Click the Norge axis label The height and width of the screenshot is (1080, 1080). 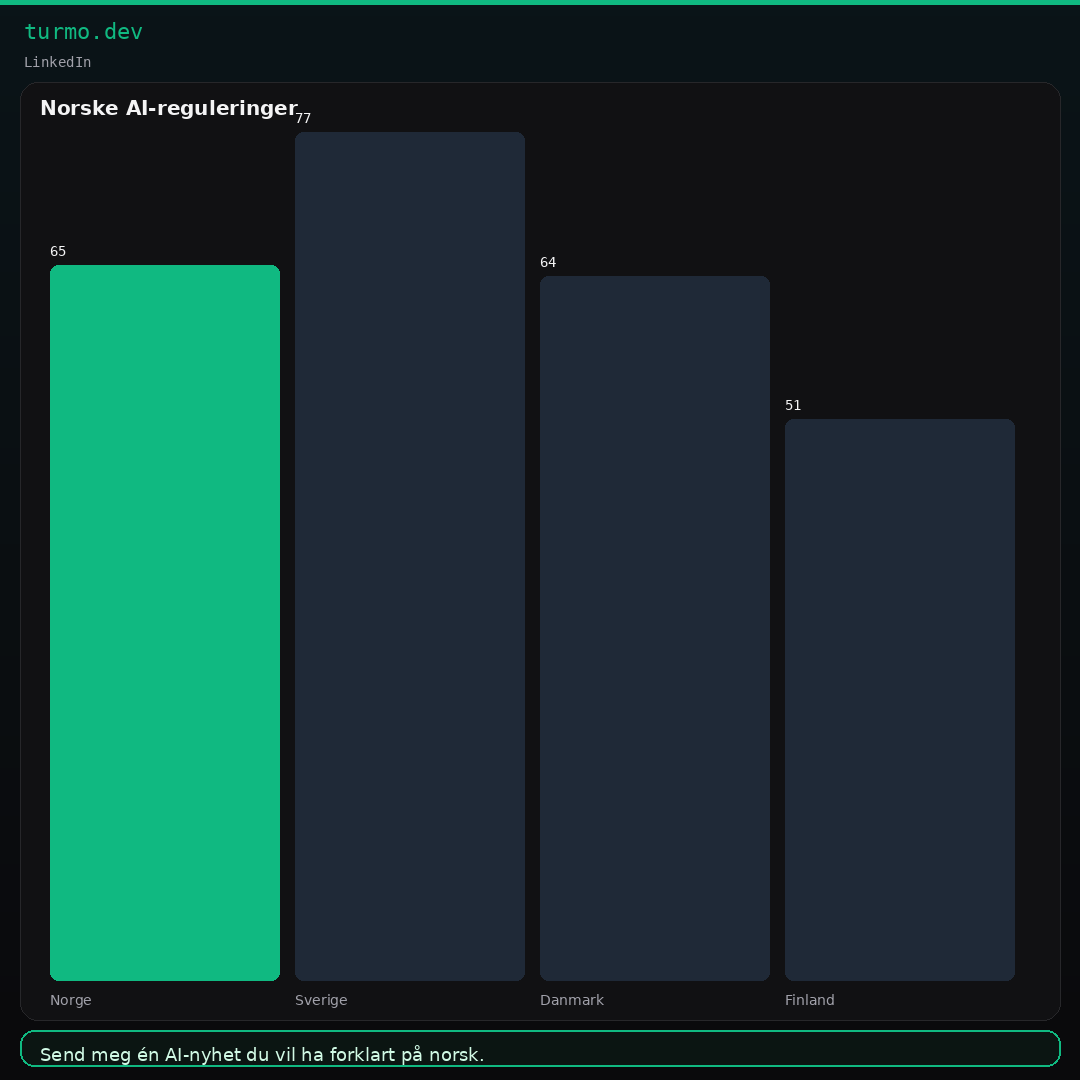(71, 1000)
